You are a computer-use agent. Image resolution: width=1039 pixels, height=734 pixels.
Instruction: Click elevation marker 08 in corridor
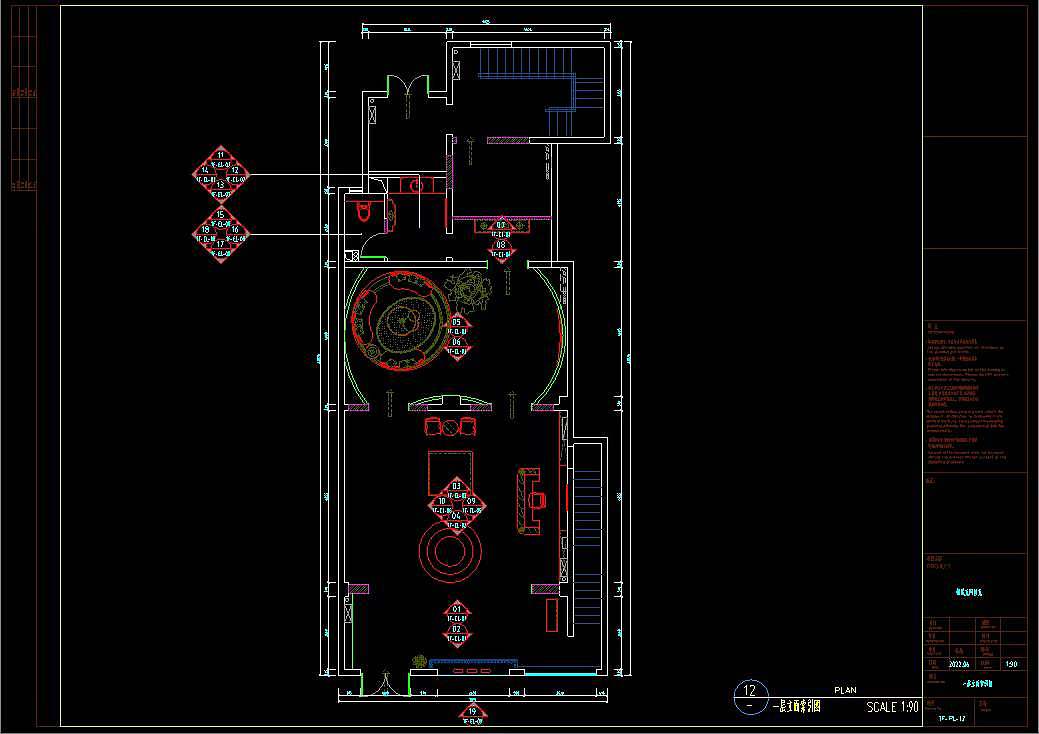(x=501, y=249)
